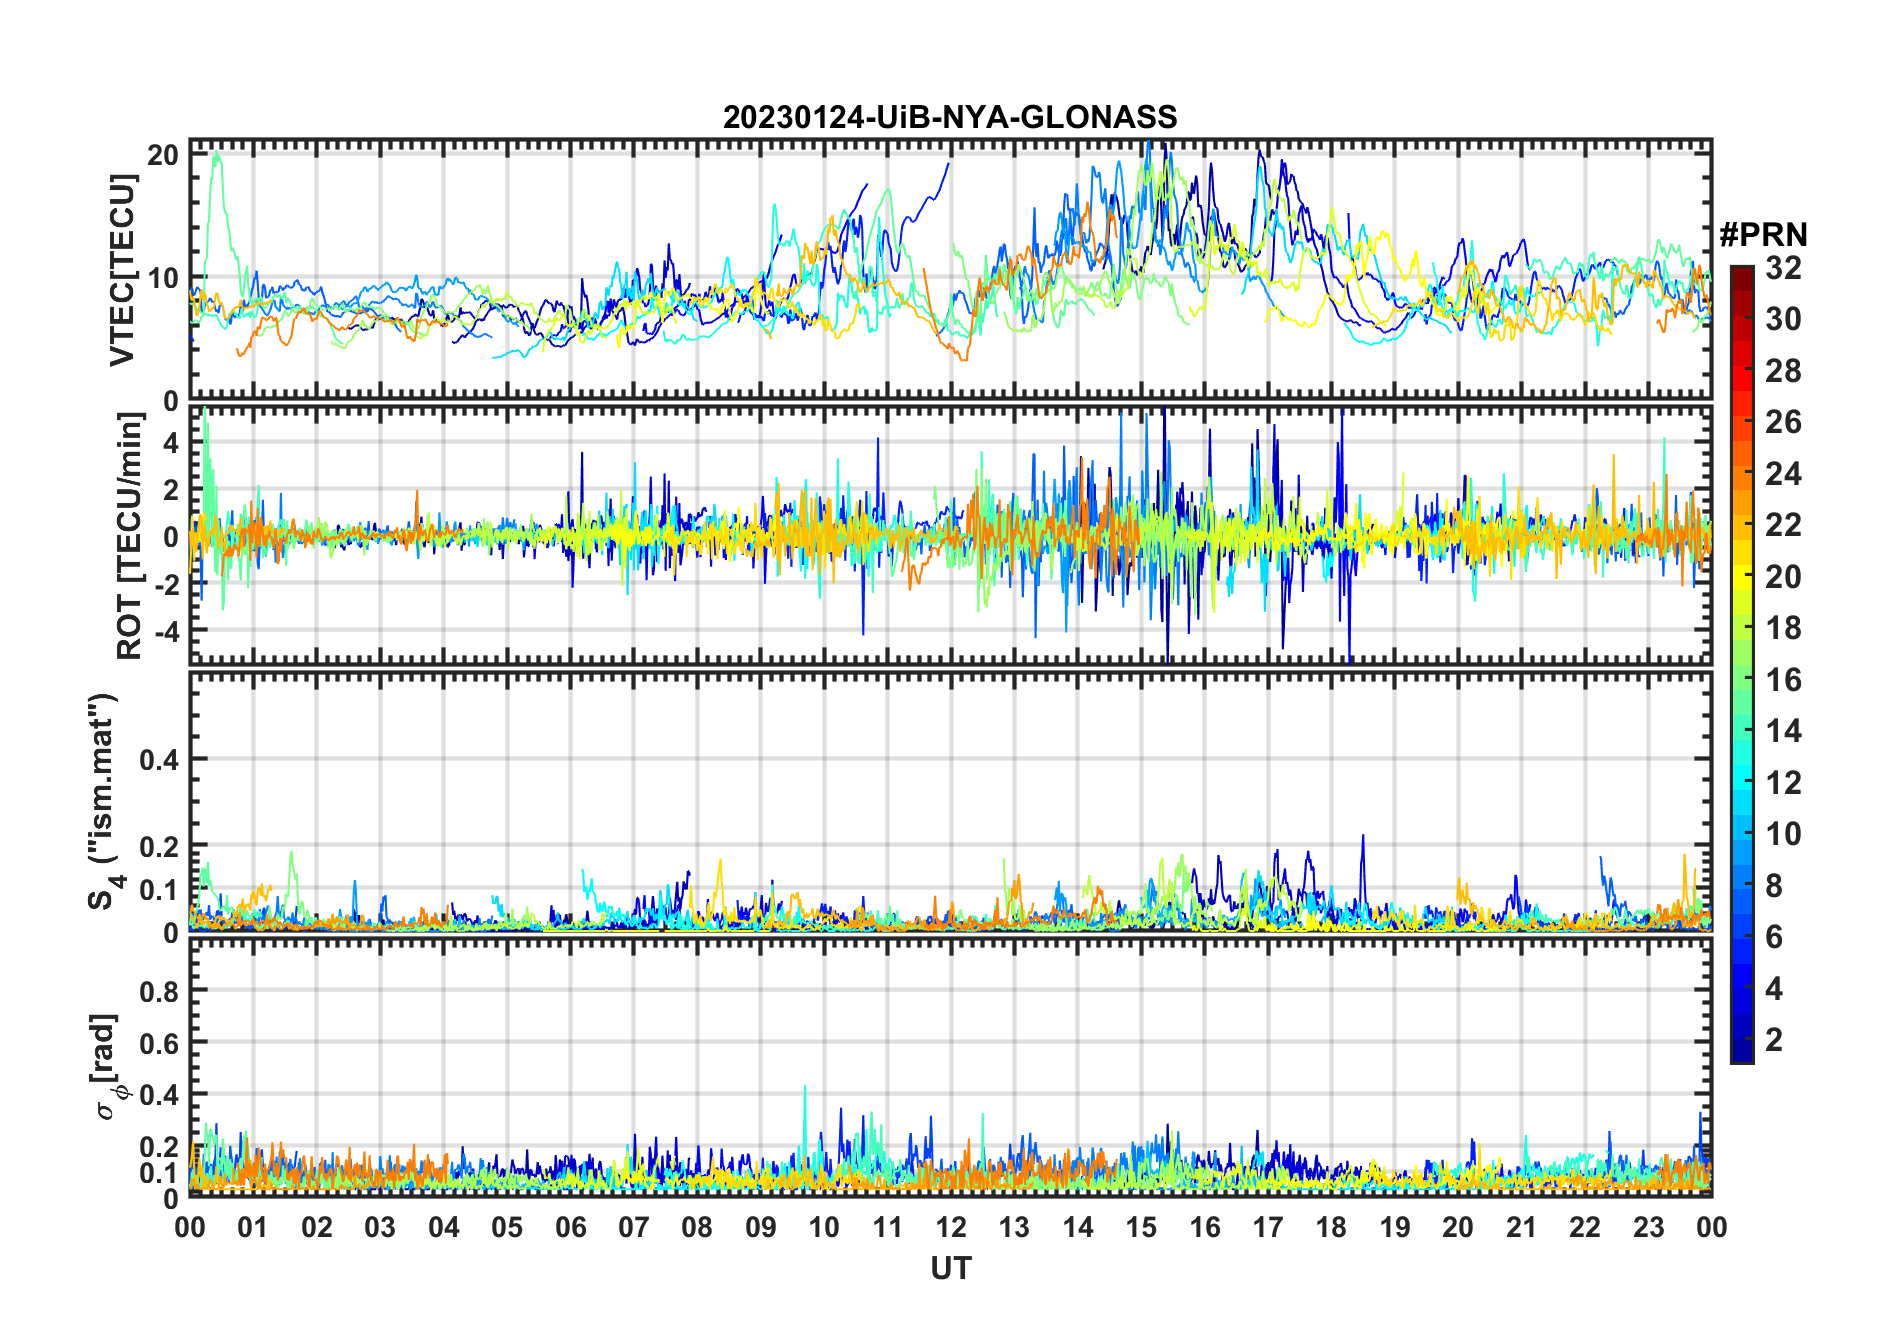Click VTEC y-axis tick label 20
Image resolution: width=1902 pixels, height=1330 pixels.
coord(163,155)
